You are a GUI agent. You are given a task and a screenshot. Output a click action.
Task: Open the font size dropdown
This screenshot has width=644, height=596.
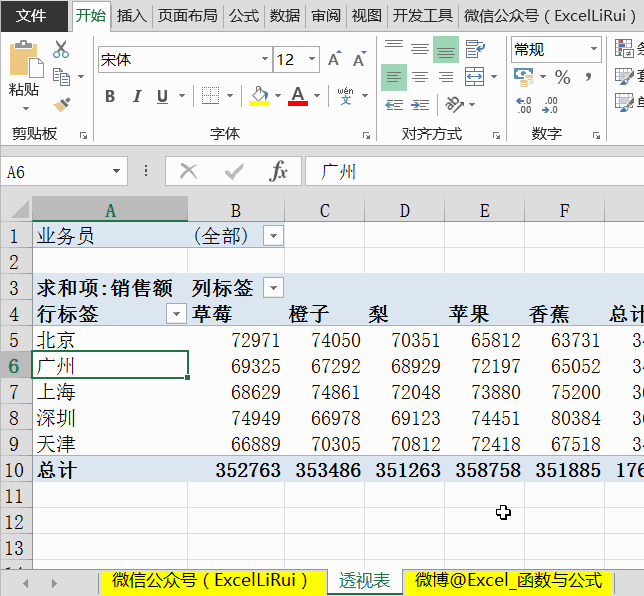coord(312,59)
